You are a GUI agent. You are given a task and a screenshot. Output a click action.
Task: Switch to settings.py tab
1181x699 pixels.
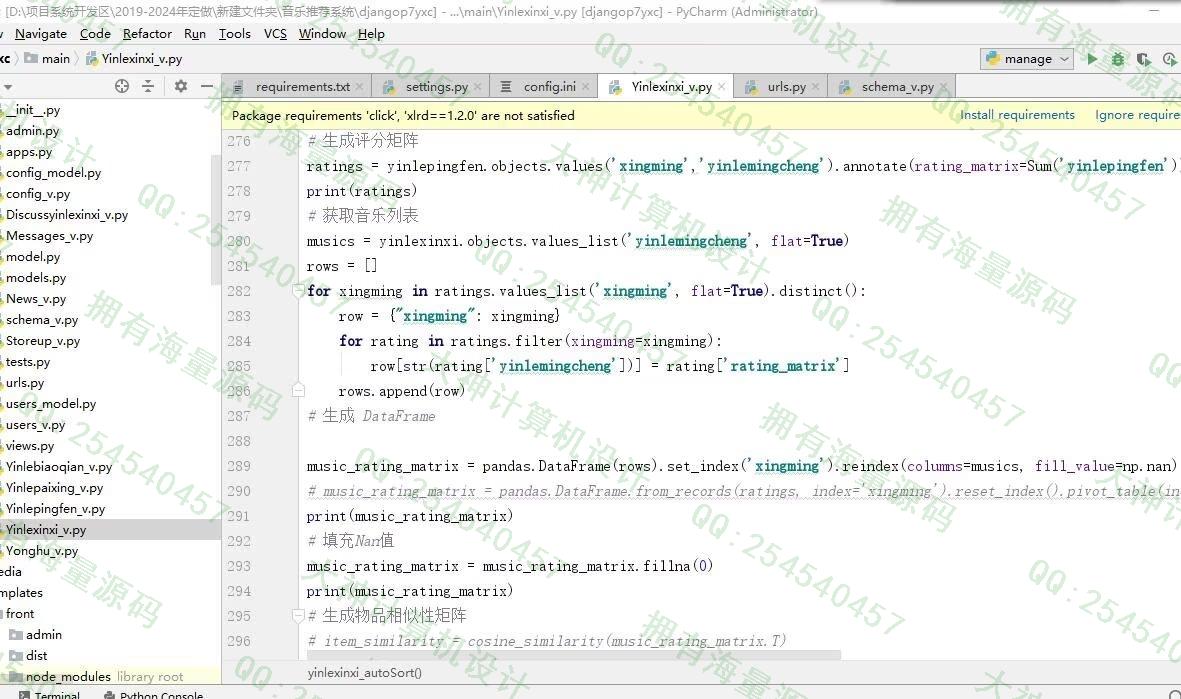[431, 87]
